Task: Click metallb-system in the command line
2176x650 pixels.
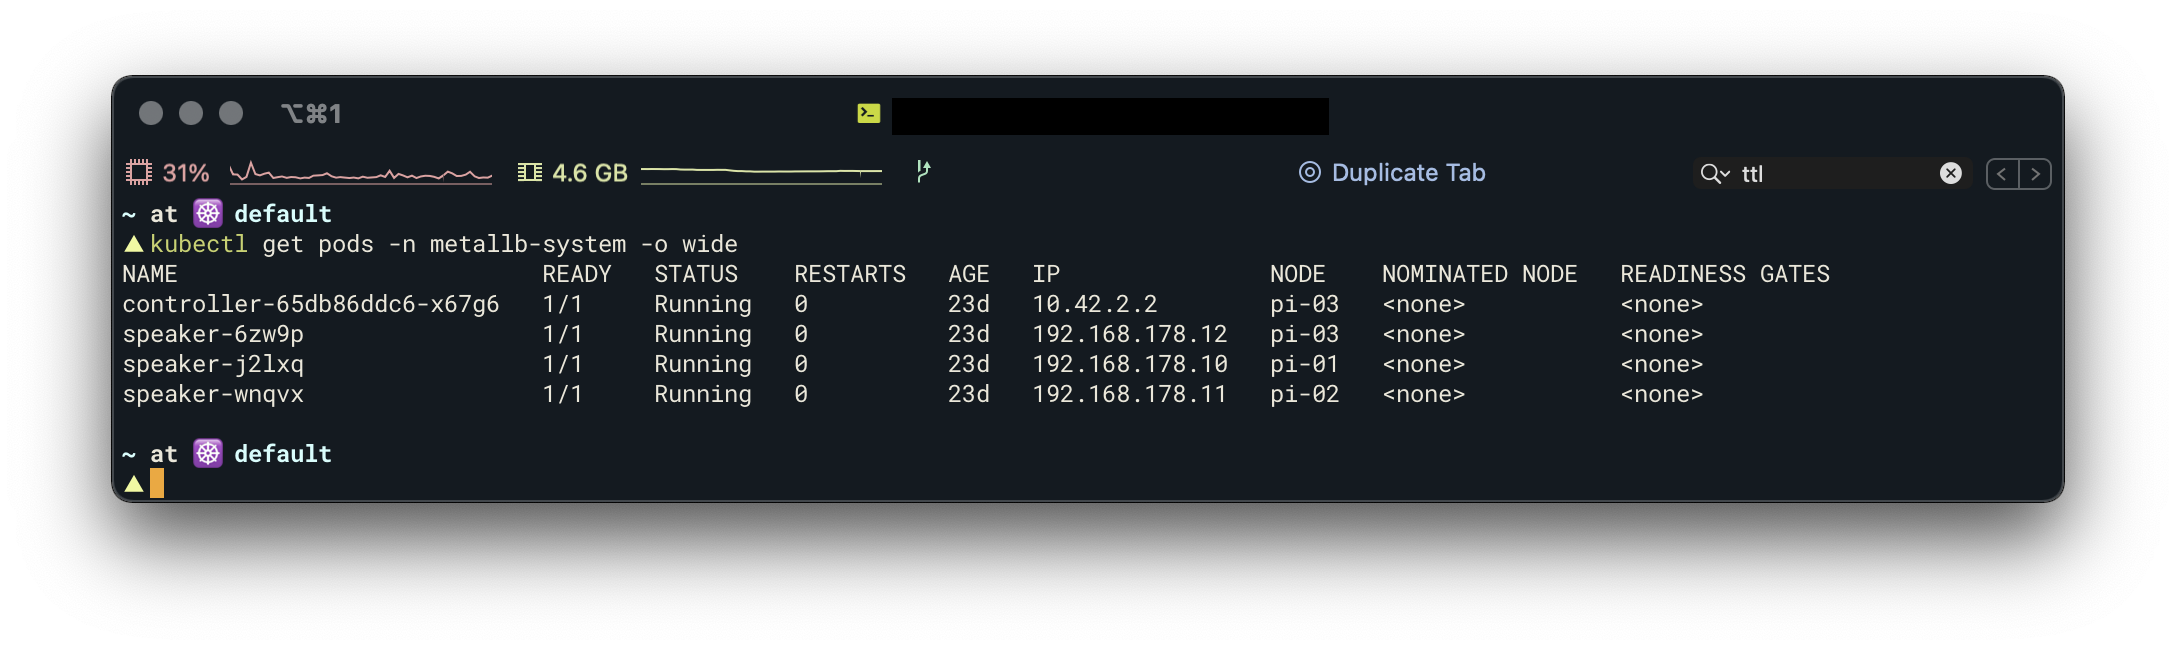Action: point(528,244)
